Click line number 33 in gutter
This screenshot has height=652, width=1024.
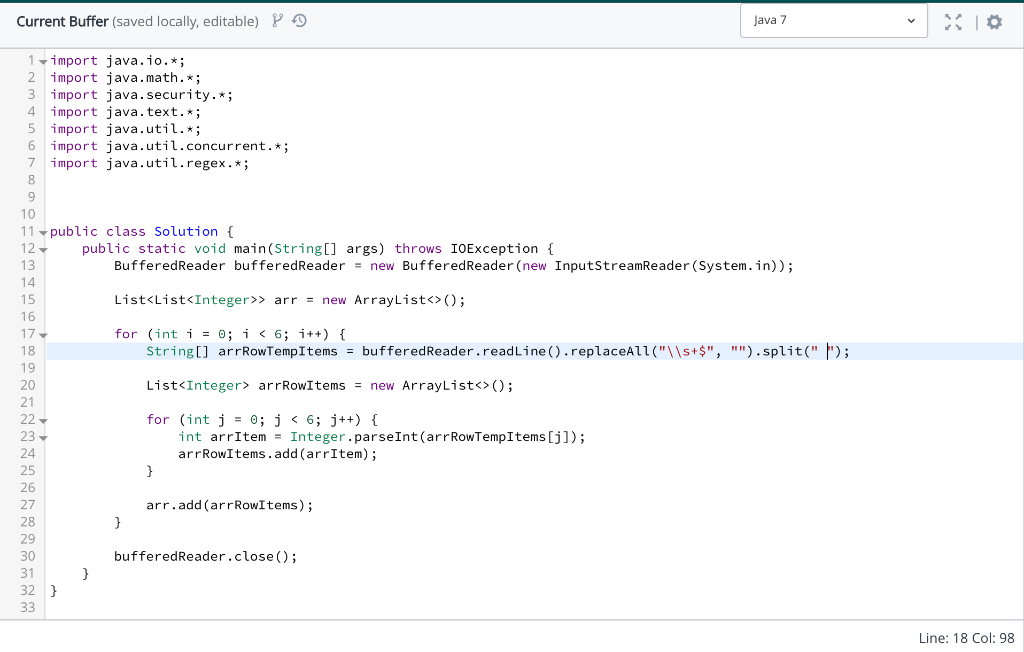point(27,608)
